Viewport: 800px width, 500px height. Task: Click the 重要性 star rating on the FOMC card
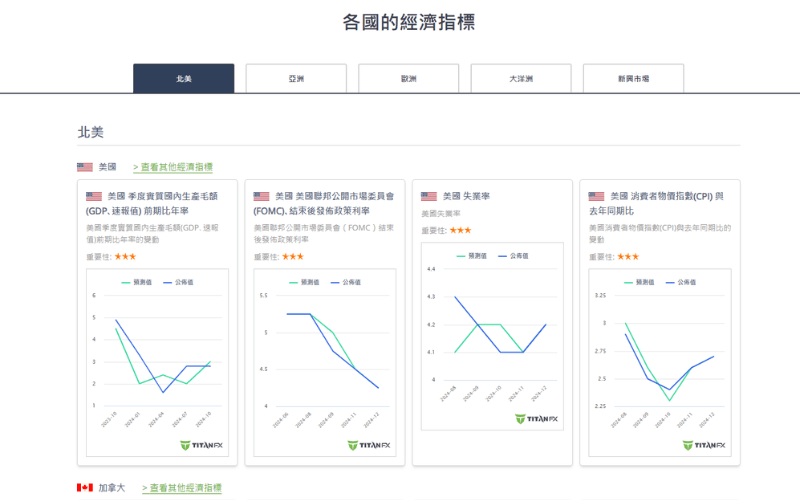pos(292,257)
